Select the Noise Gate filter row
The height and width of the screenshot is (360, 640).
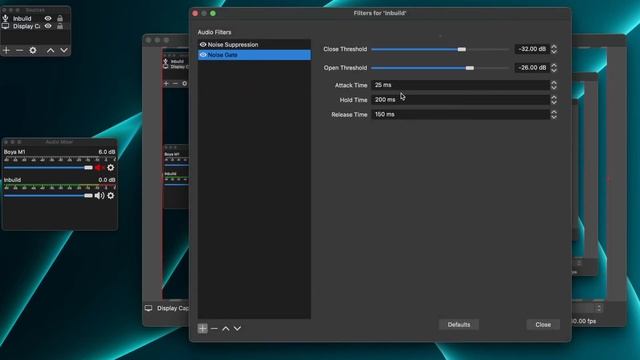[254, 55]
